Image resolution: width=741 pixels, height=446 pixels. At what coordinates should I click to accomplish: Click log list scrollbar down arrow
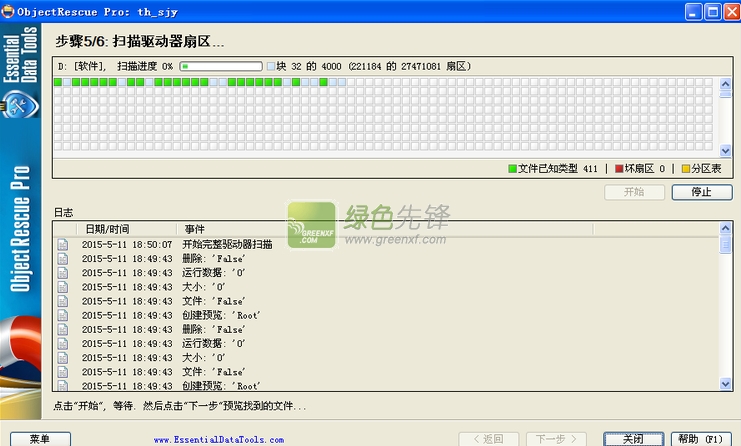(x=725, y=384)
